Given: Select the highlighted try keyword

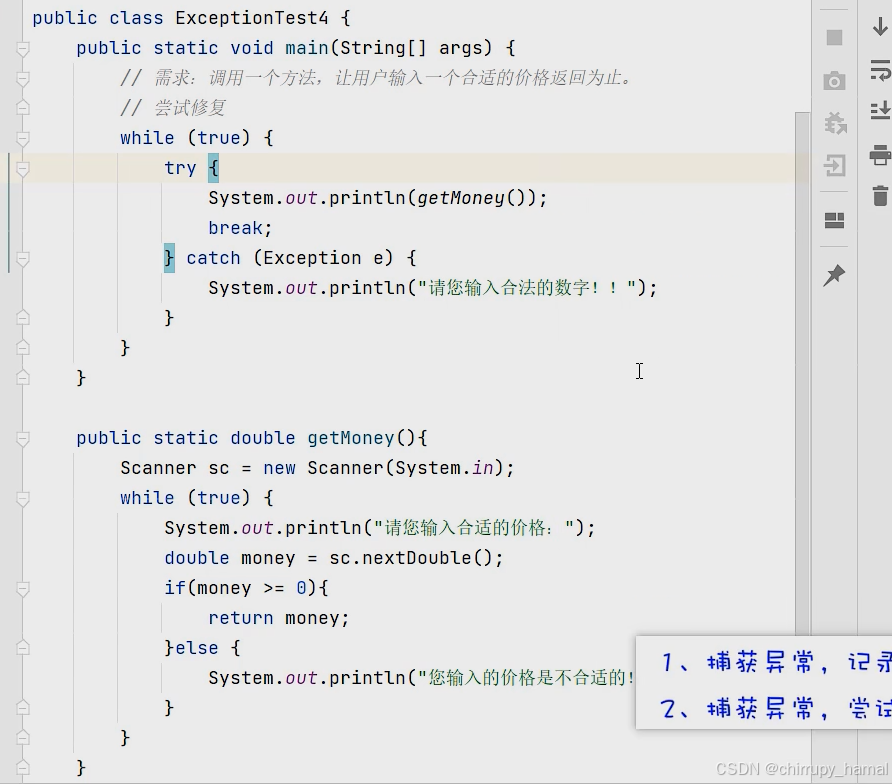Looking at the screenshot, I should pos(180,167).
